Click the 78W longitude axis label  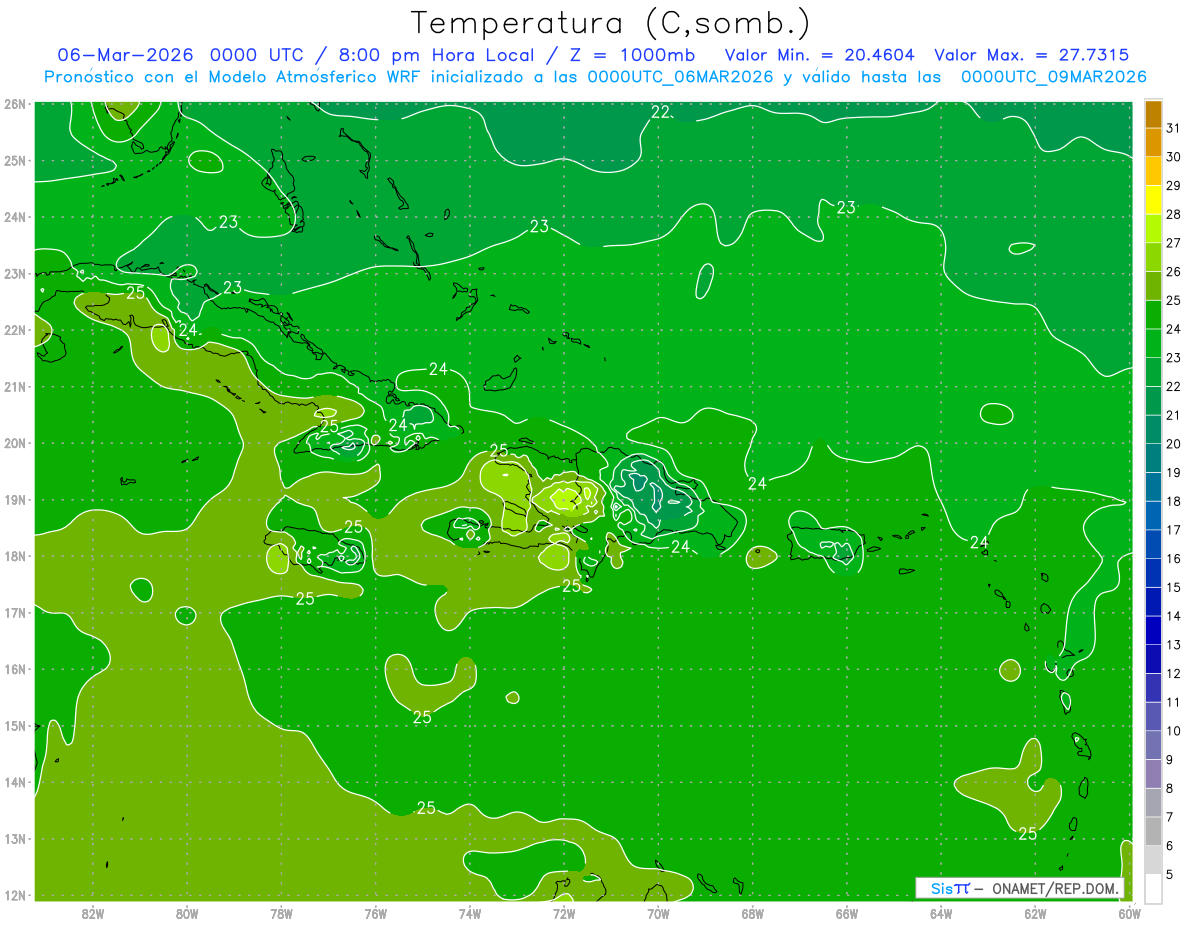tap(281, 913)
